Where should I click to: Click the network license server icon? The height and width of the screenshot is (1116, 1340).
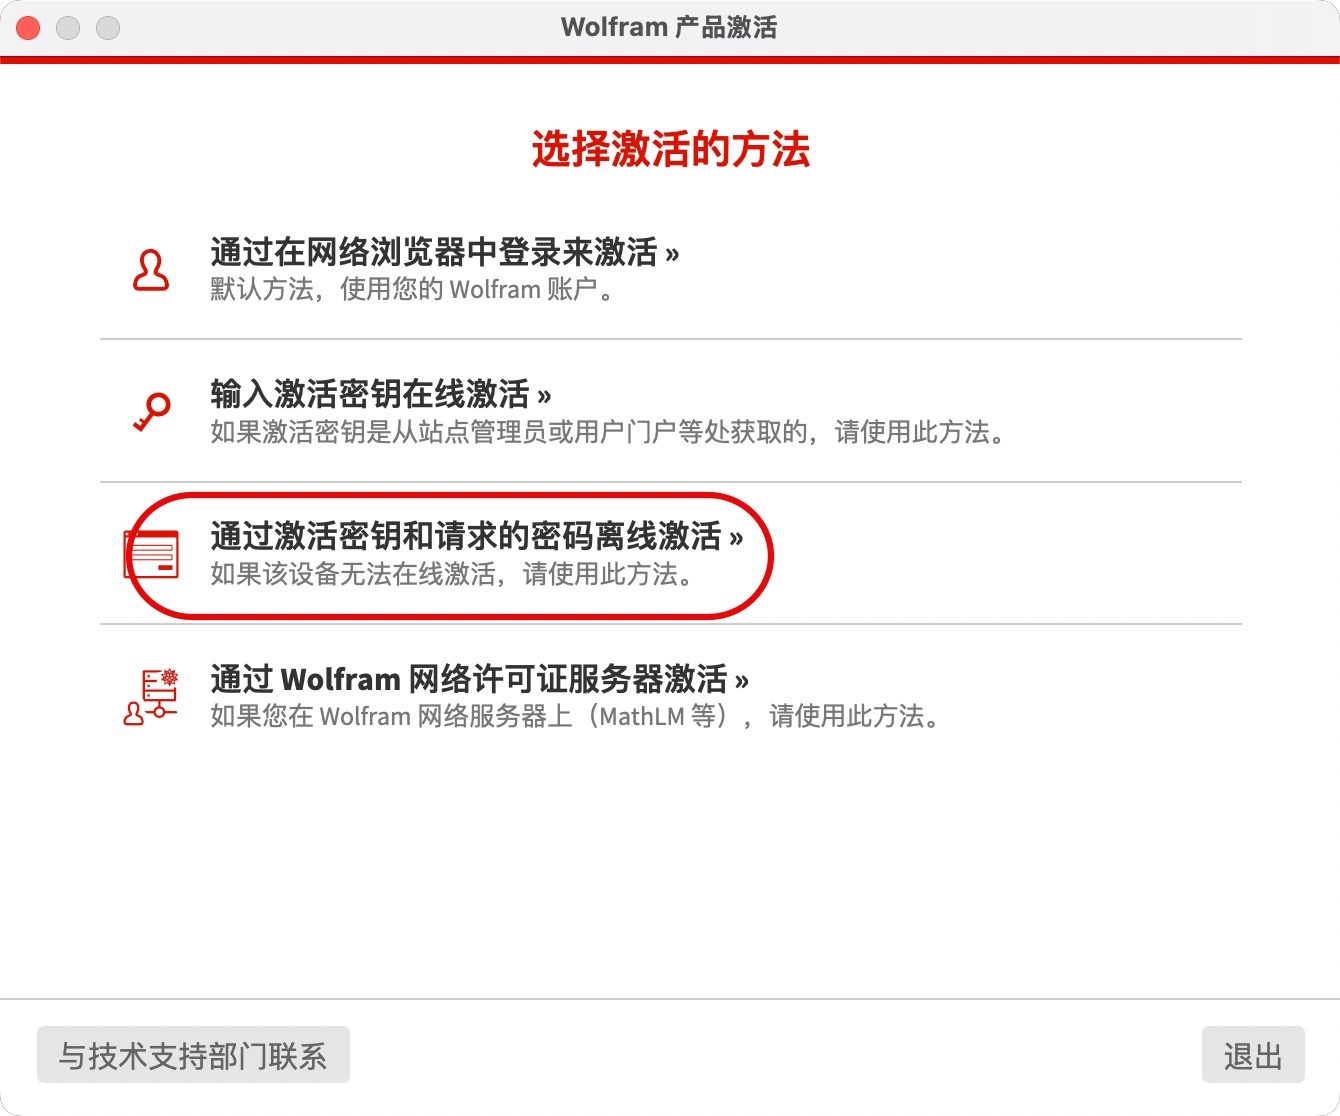tap(151, 697)
